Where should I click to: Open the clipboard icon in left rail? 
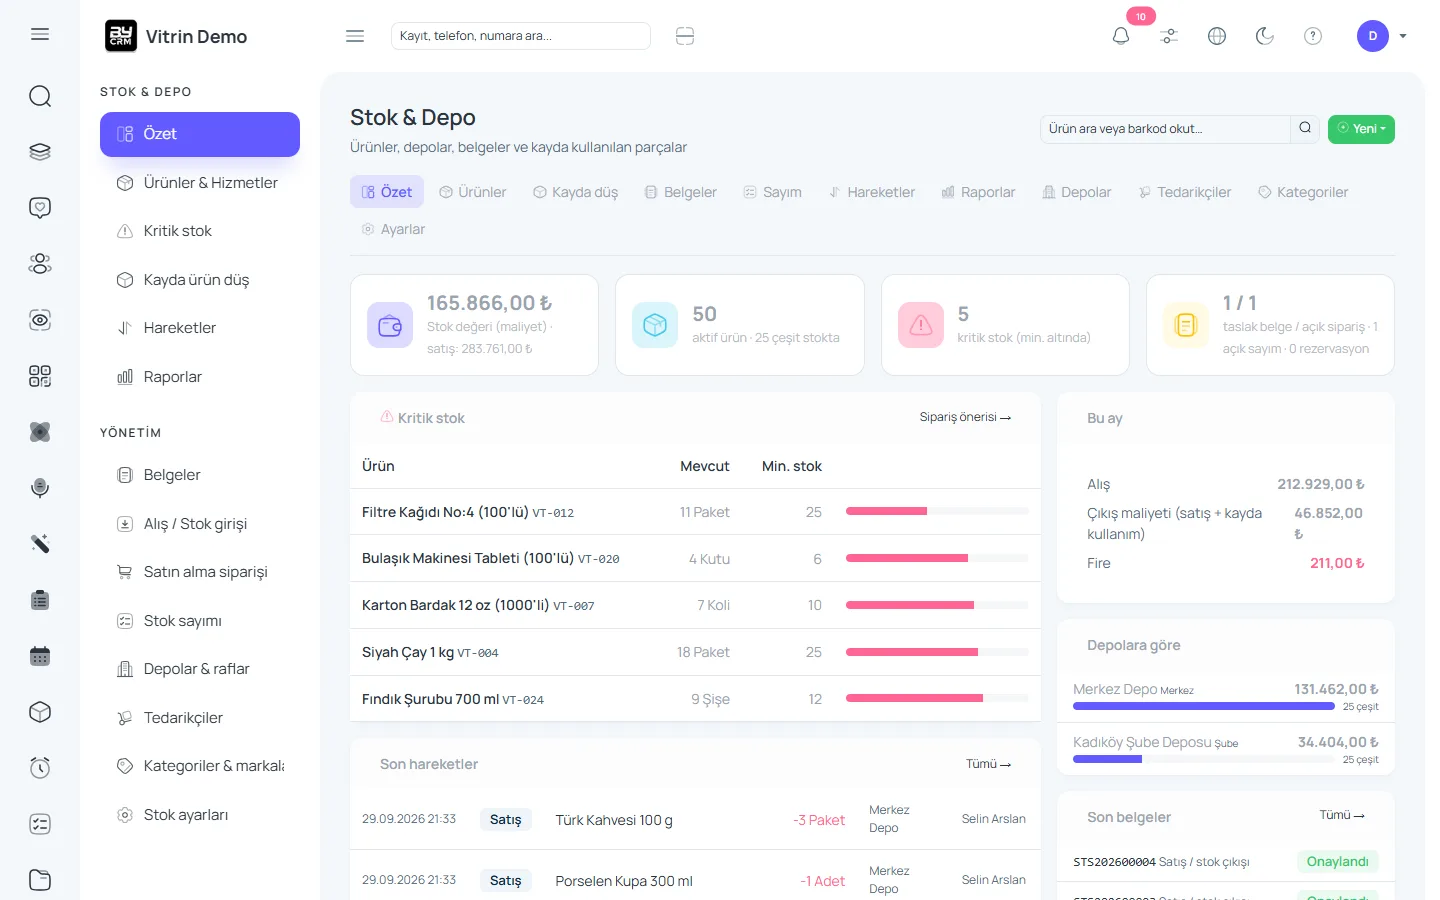[x=40, y=600]
